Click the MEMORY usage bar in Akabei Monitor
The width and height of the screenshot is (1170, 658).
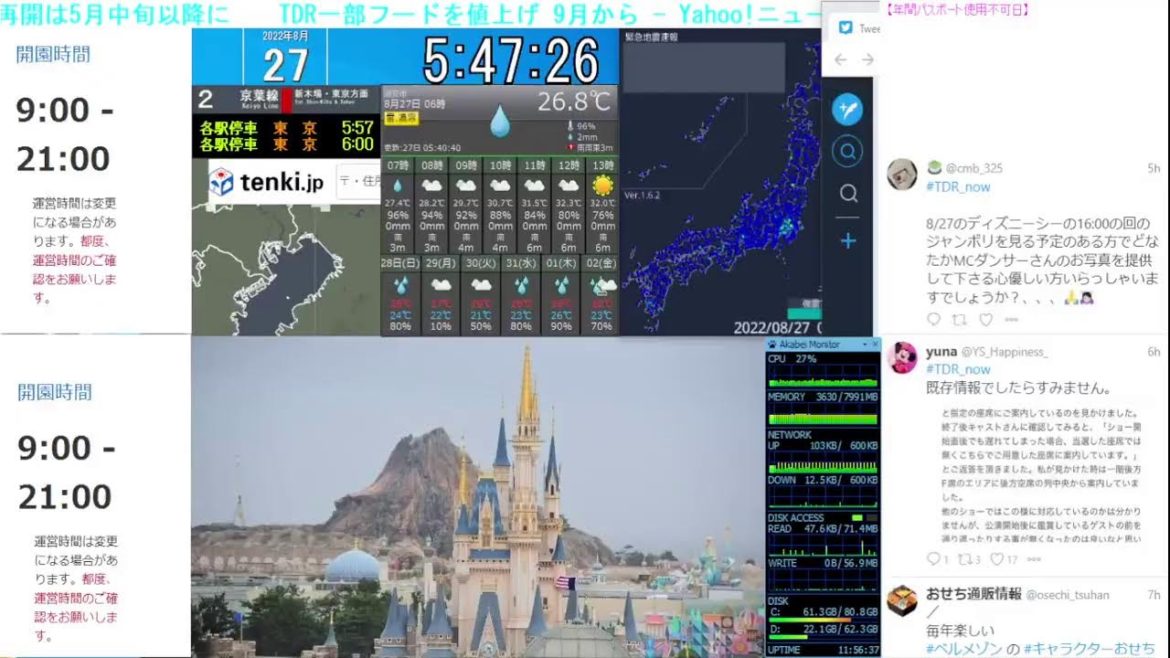[823, 417]
